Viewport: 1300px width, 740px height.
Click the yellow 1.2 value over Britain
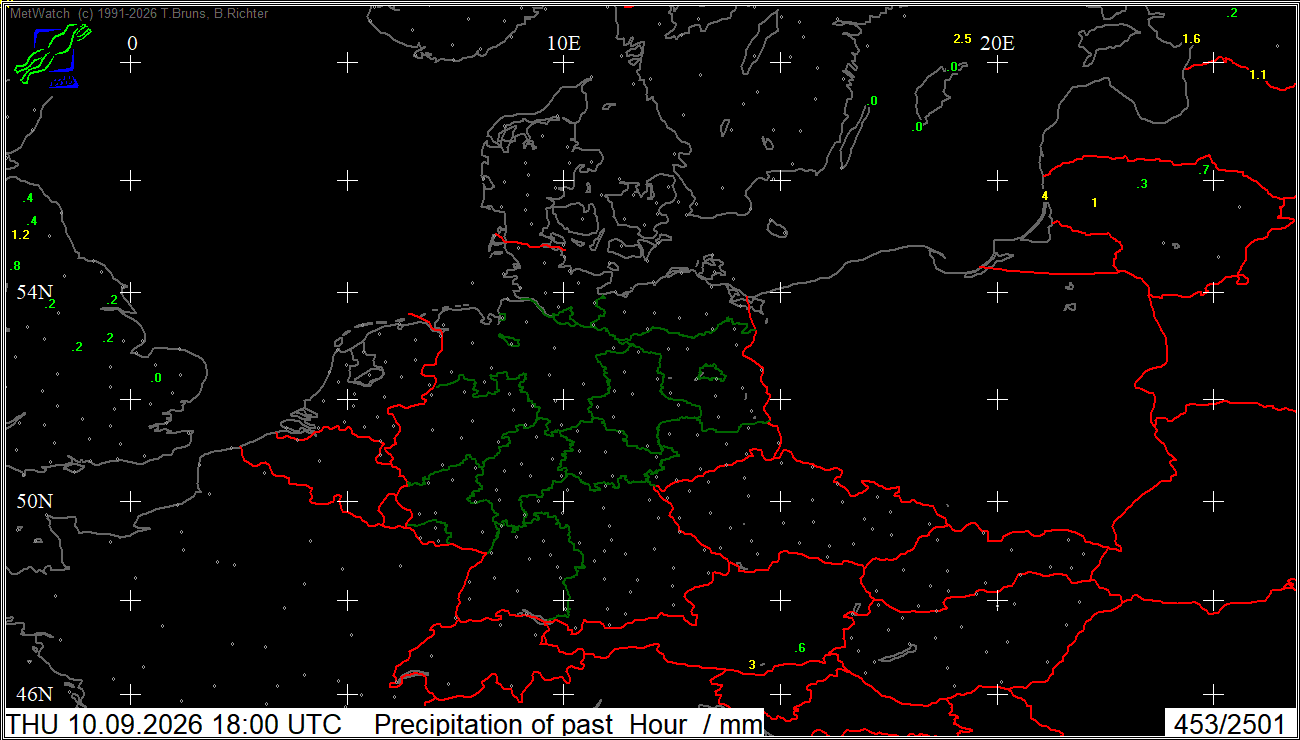pyautogui.click(x=20, y=235)
